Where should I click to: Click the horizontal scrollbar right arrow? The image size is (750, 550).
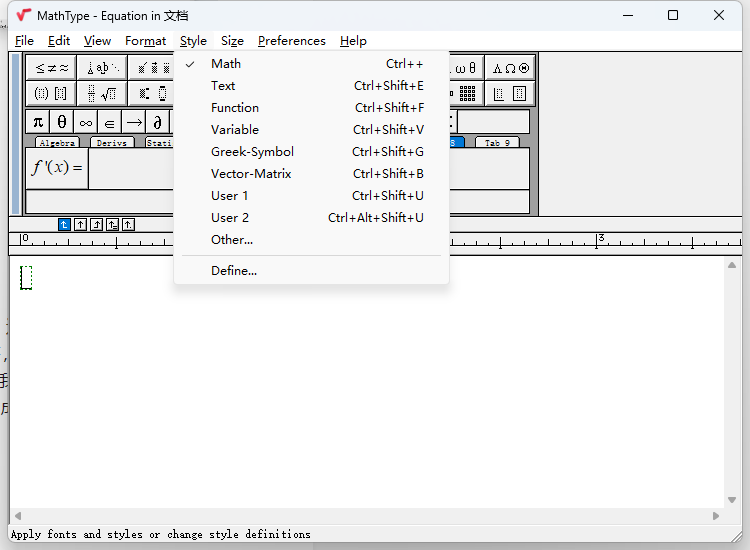pos(716,516)
